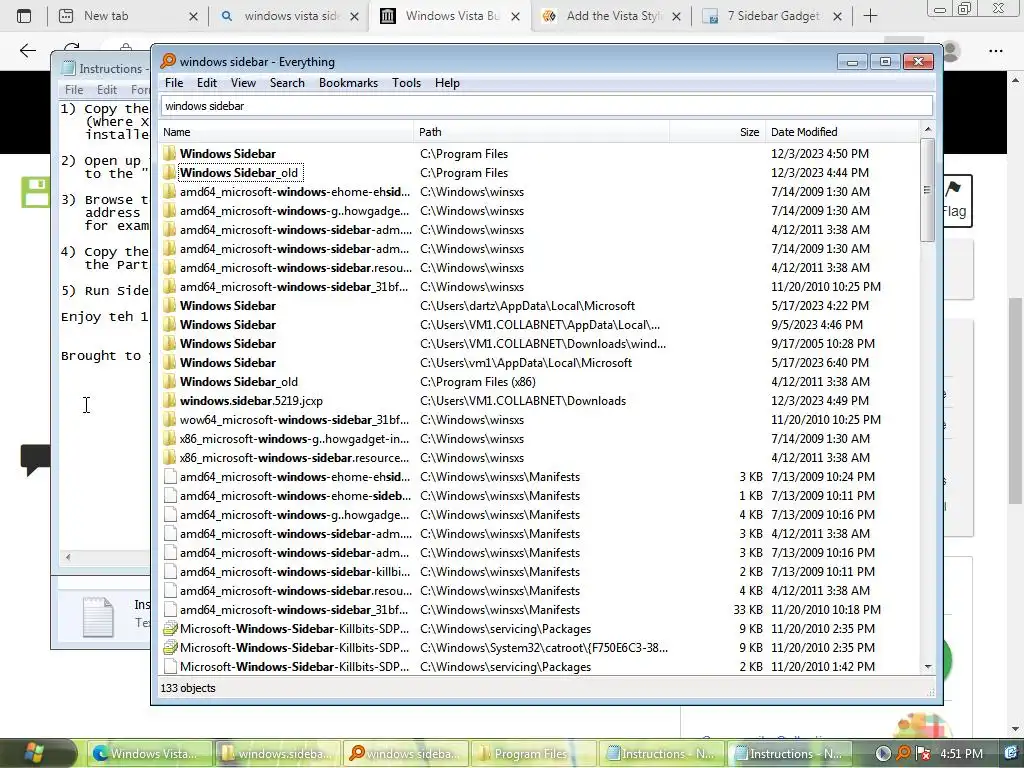Open the Bookmarks menu
The height and width of the screenshot is (768, 1024).
coord(348,83)
